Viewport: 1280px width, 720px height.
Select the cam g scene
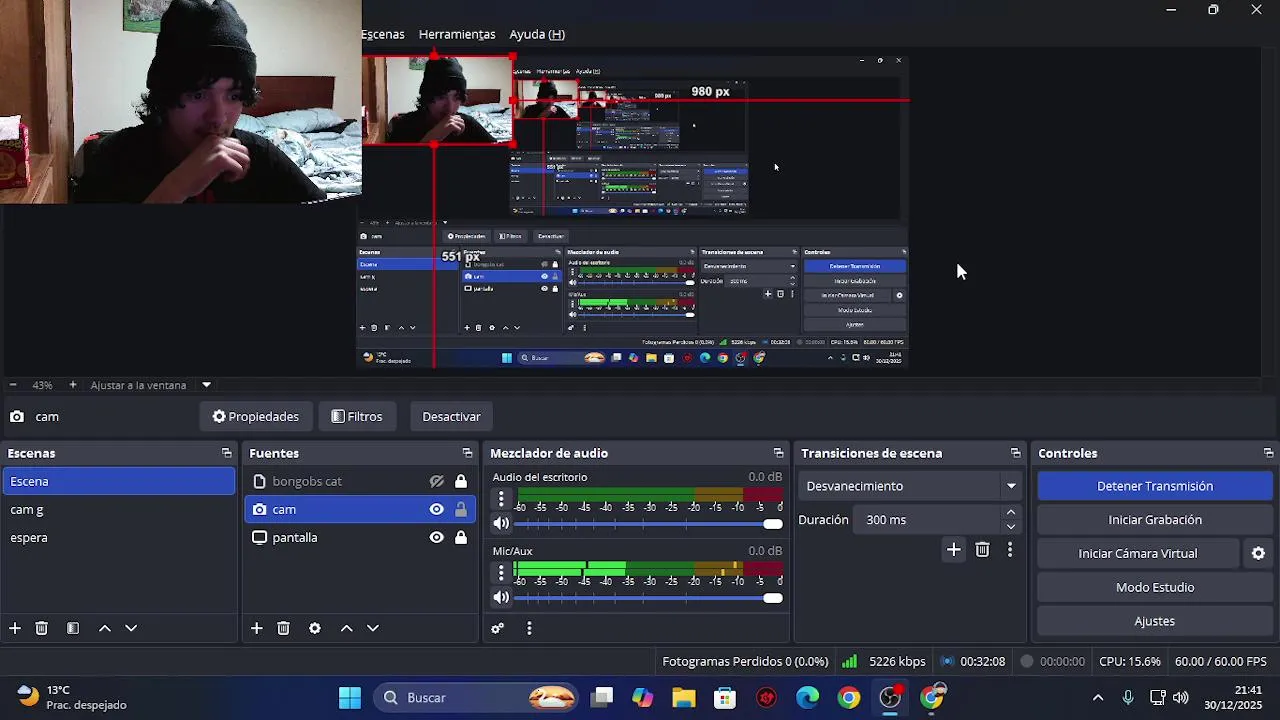118,509
